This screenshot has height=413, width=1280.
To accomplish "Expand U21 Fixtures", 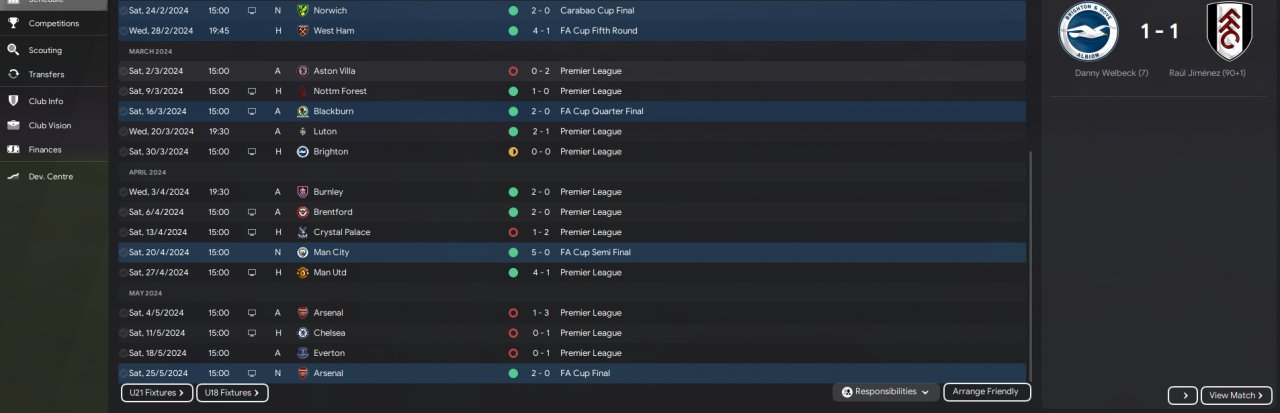I will pyautogui.click(x=157, y=393).
